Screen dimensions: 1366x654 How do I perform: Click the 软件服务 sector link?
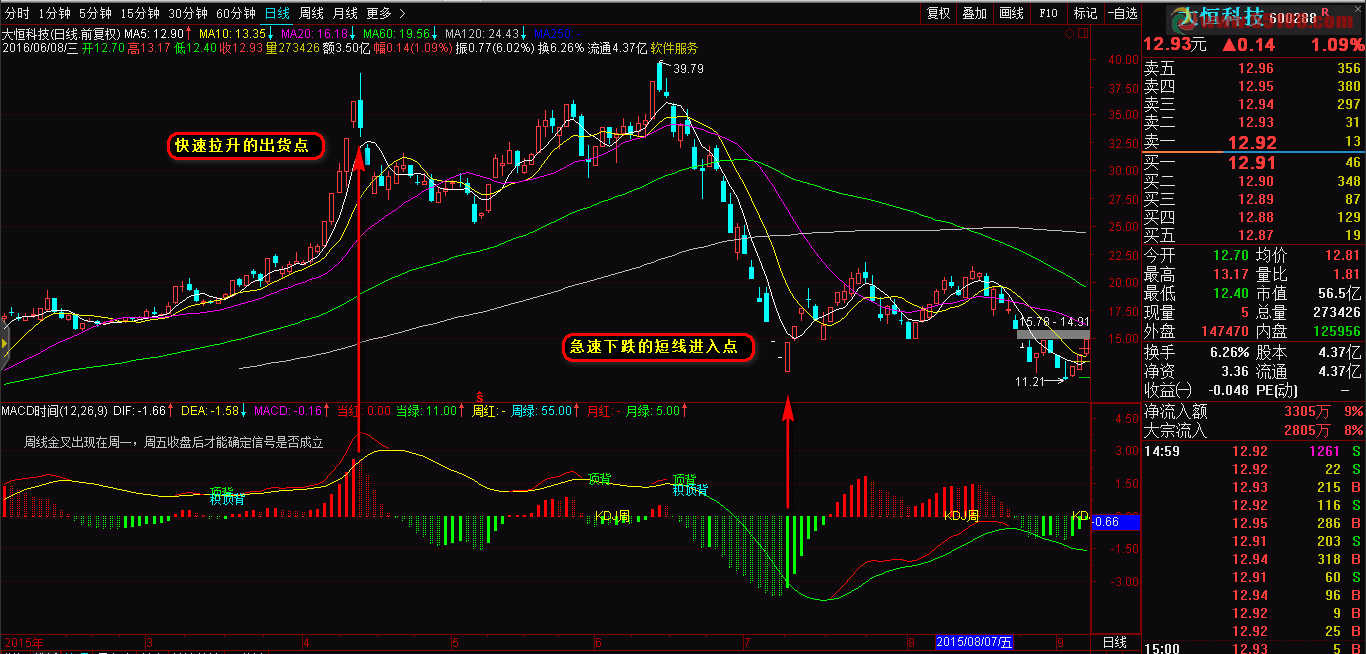click(674, 47)
